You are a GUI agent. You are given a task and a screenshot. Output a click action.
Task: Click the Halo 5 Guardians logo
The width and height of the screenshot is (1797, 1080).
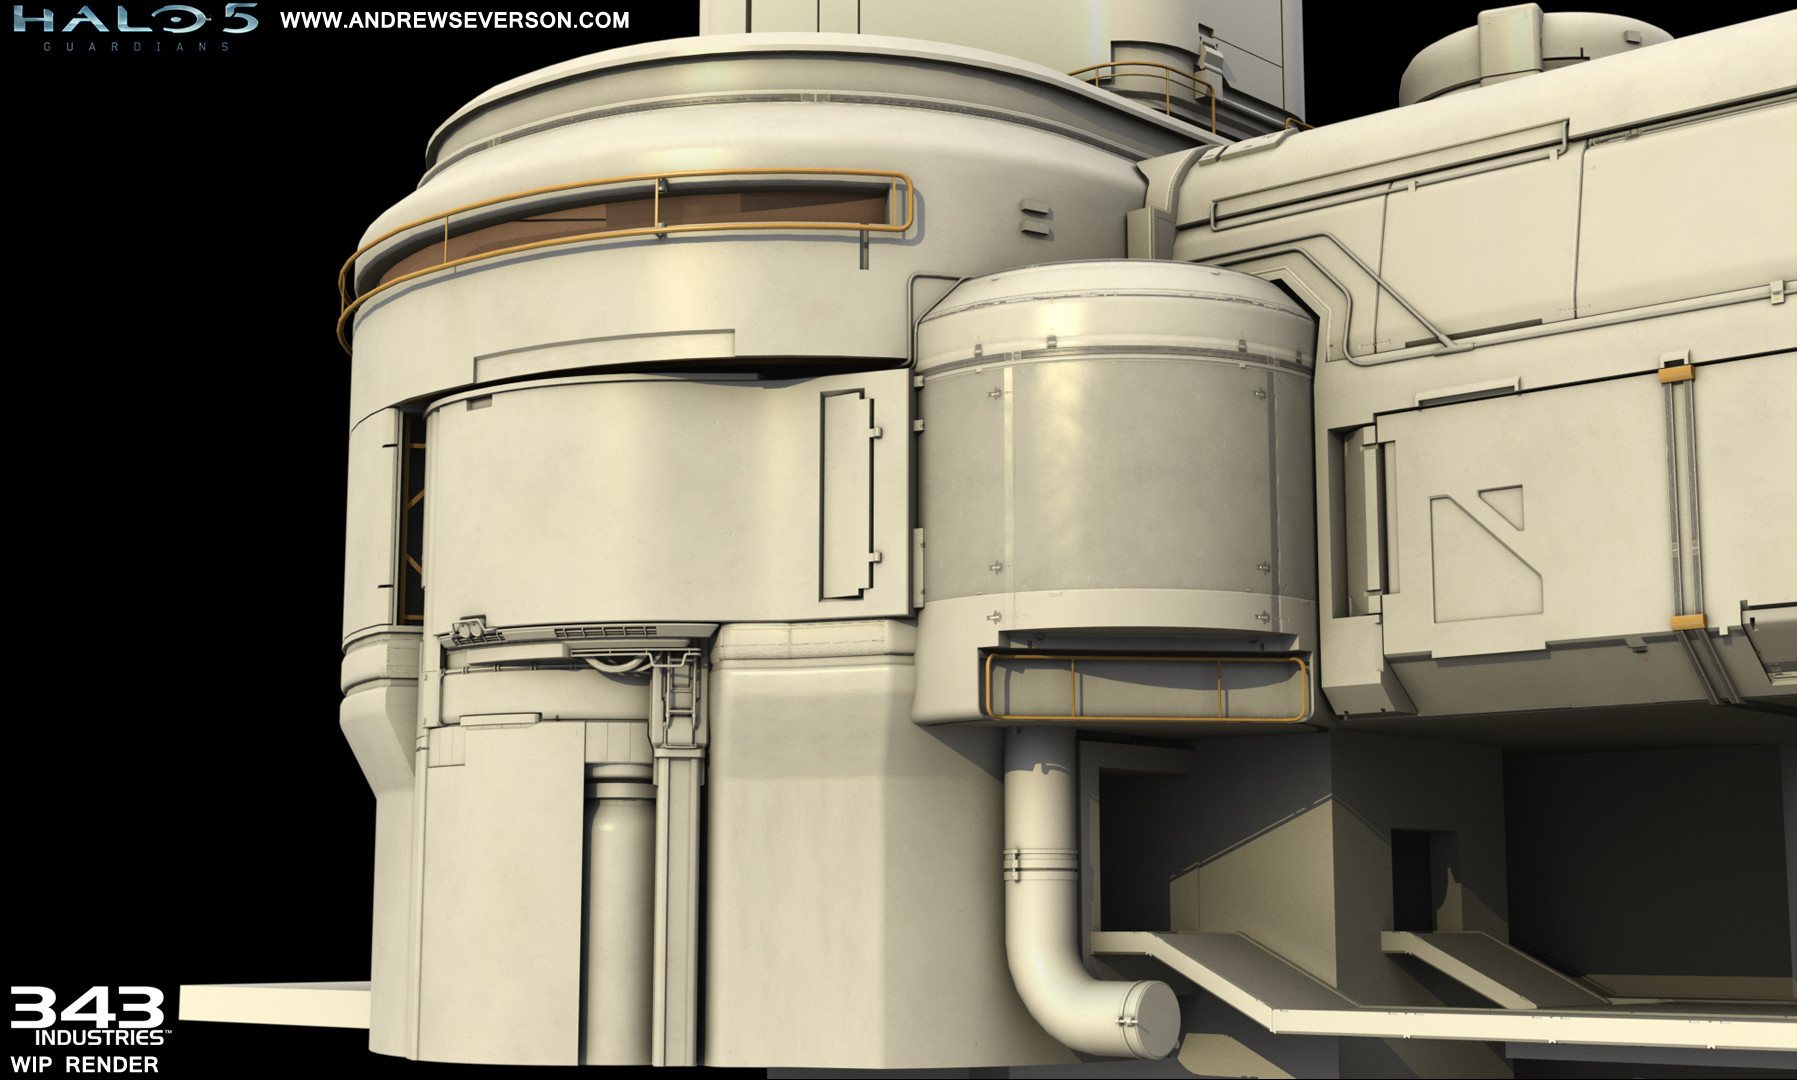pos(135,27)
